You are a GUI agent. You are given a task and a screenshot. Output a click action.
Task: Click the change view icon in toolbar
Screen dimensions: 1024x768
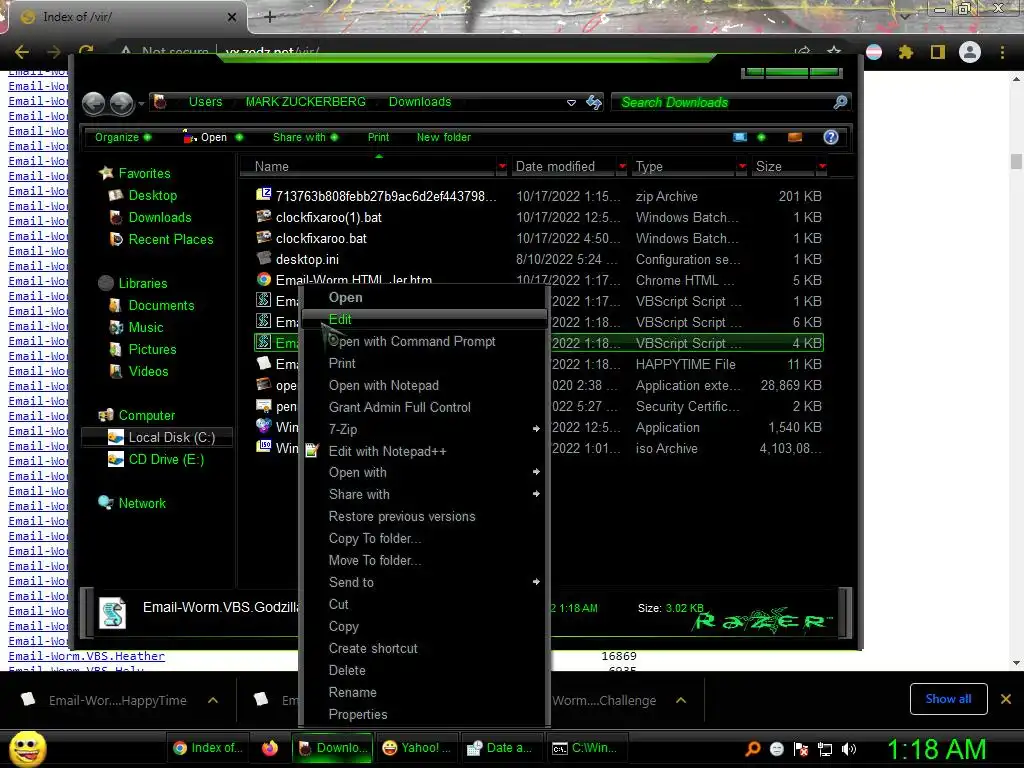click(x=740, y=136)
